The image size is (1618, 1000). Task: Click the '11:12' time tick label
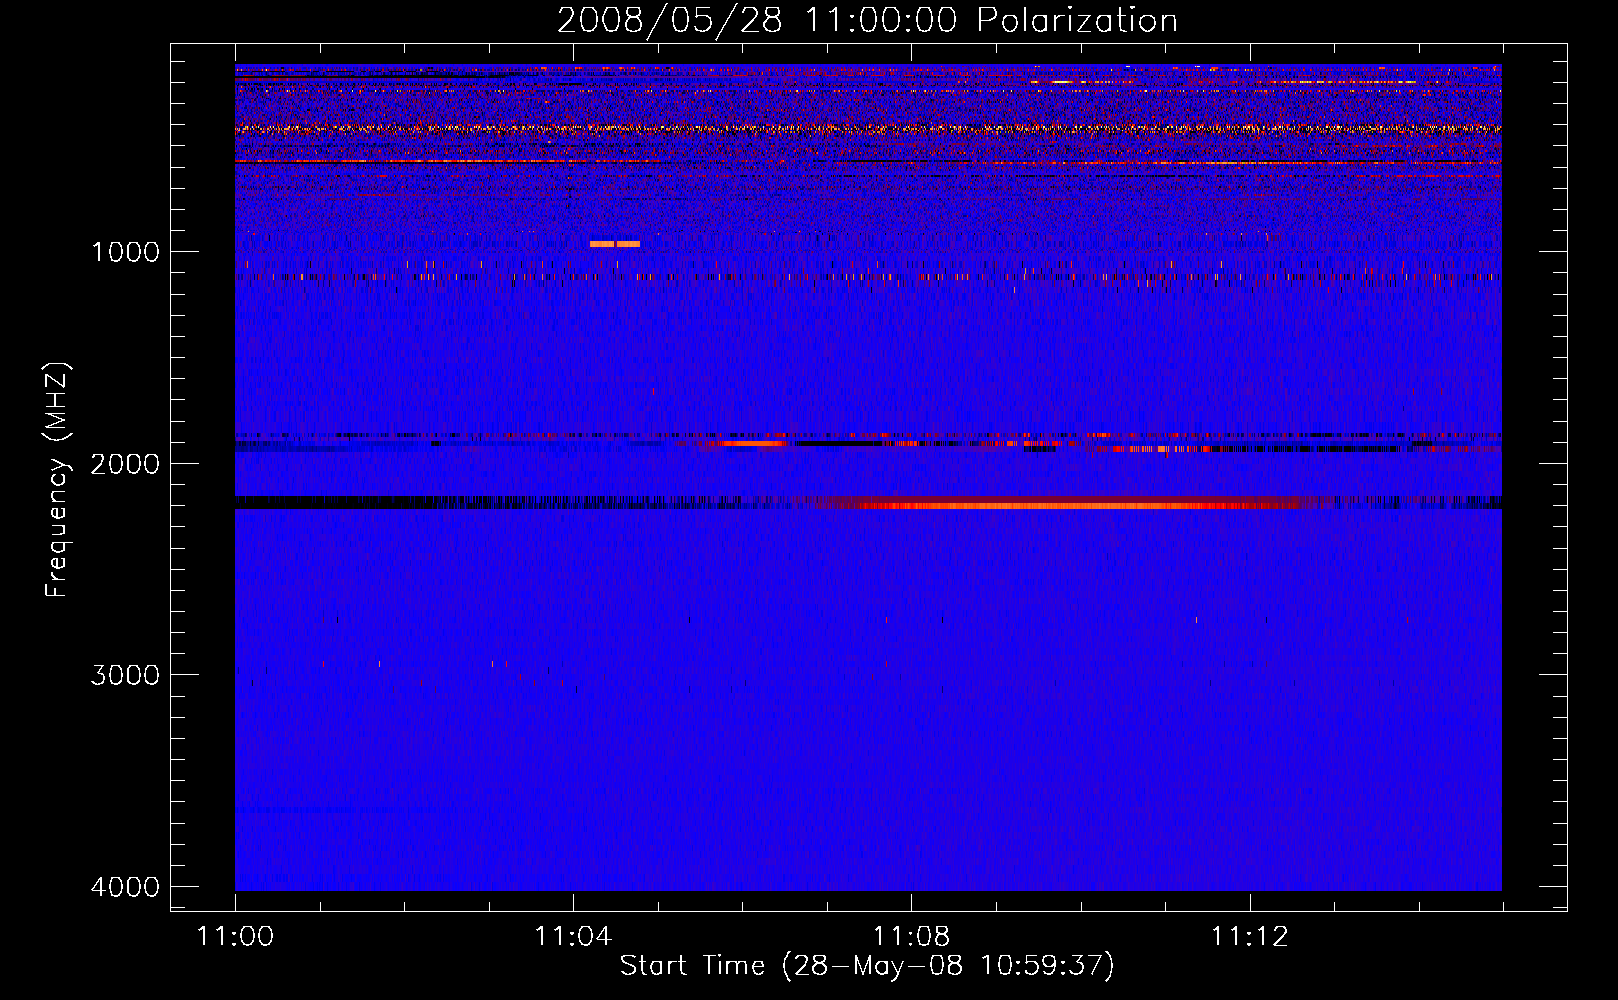(1249, 937)
